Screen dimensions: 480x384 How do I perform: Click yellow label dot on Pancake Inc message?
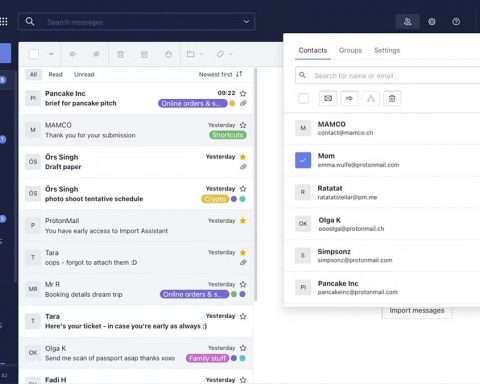click(x=232, y=104)
